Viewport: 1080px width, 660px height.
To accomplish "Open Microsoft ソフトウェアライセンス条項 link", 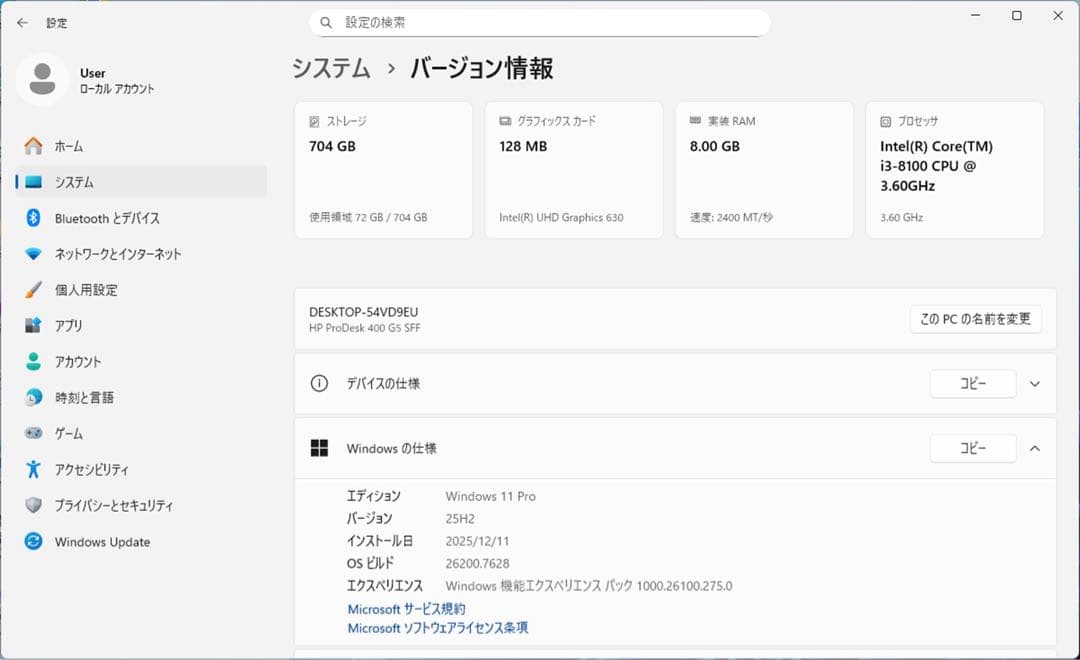I will 438,628.
